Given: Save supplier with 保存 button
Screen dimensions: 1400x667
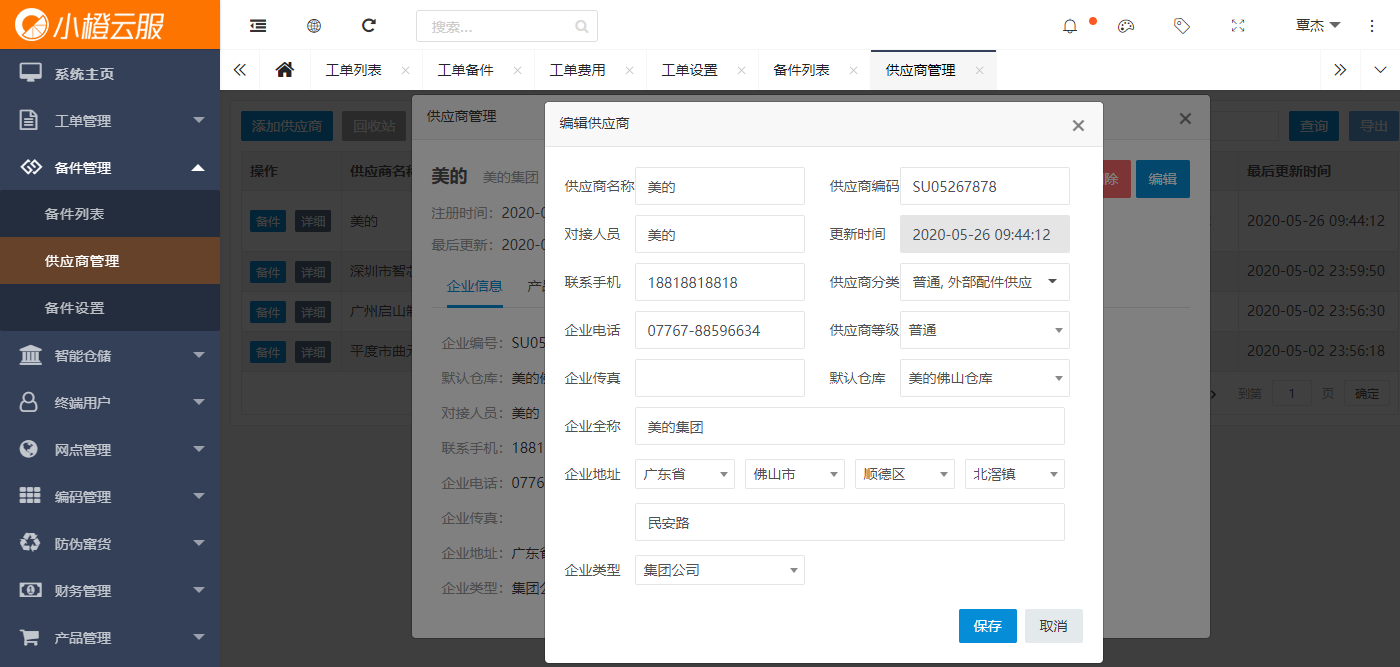Looking at the screenshot, I should (988, 626).
